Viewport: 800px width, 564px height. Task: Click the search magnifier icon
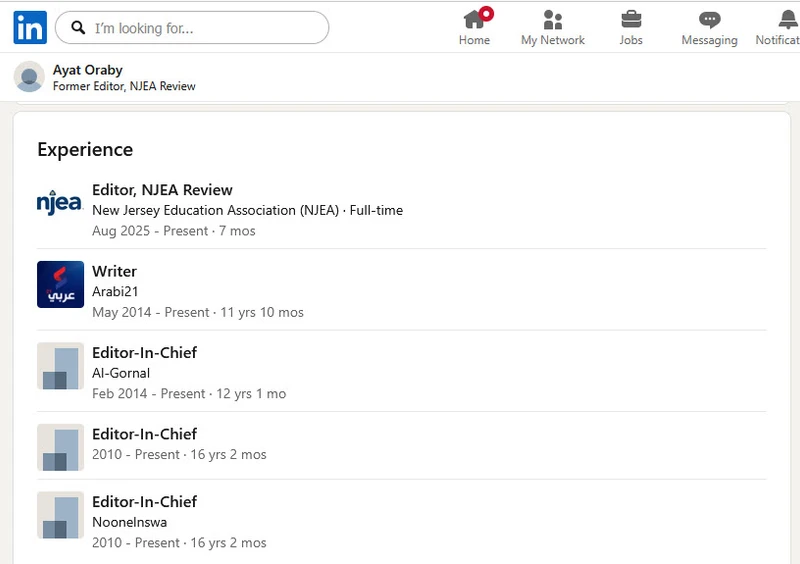coord(78,28)
